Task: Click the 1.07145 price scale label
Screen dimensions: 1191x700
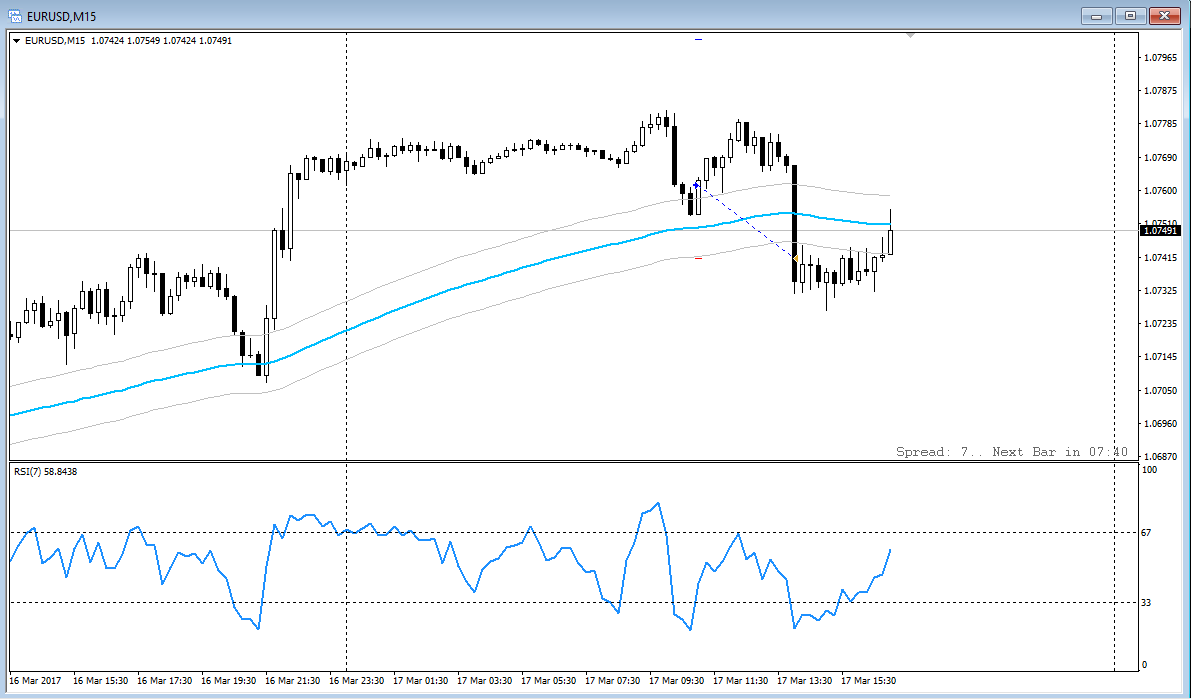Action: click(1161, 357)
